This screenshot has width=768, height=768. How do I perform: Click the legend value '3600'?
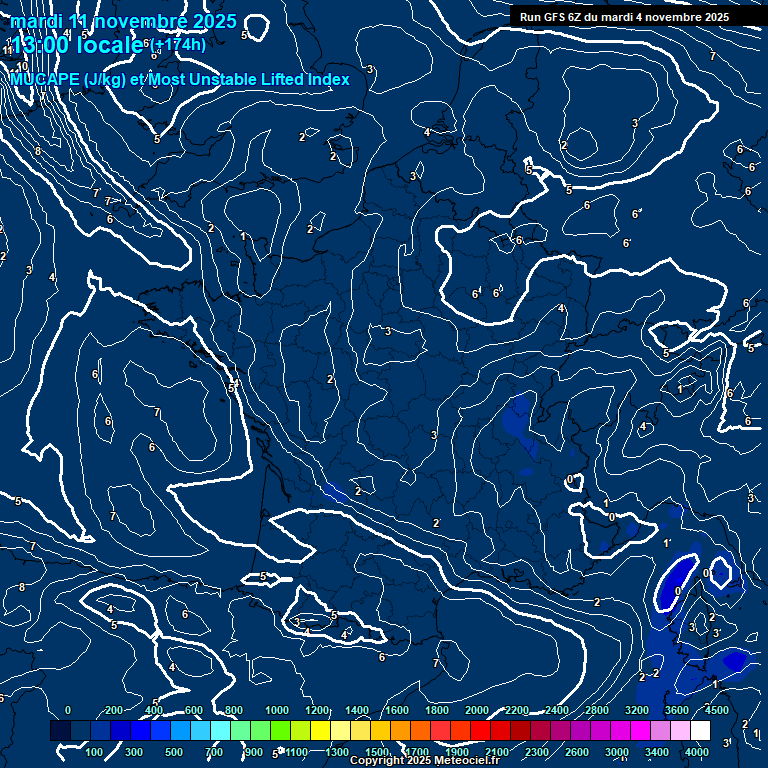pyautogui.click(x=677, y=710)
